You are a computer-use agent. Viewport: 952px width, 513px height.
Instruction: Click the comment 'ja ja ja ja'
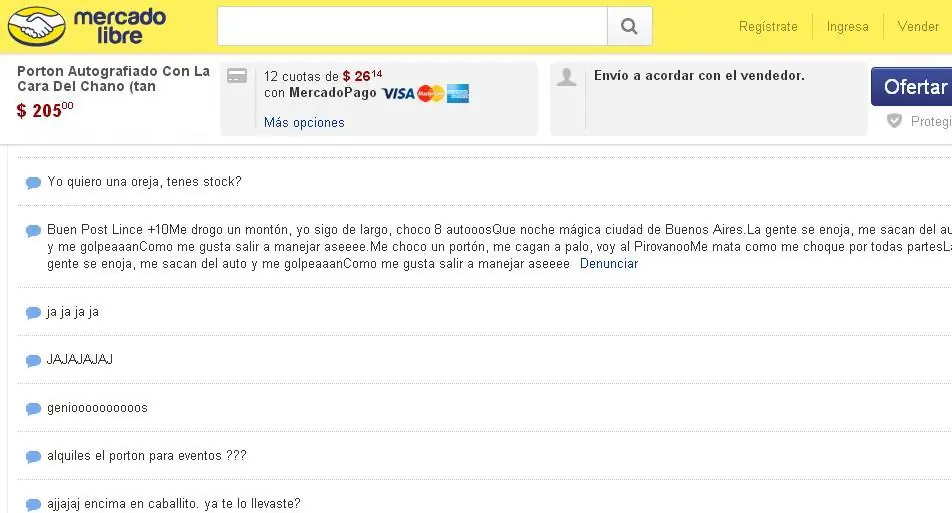73,311
